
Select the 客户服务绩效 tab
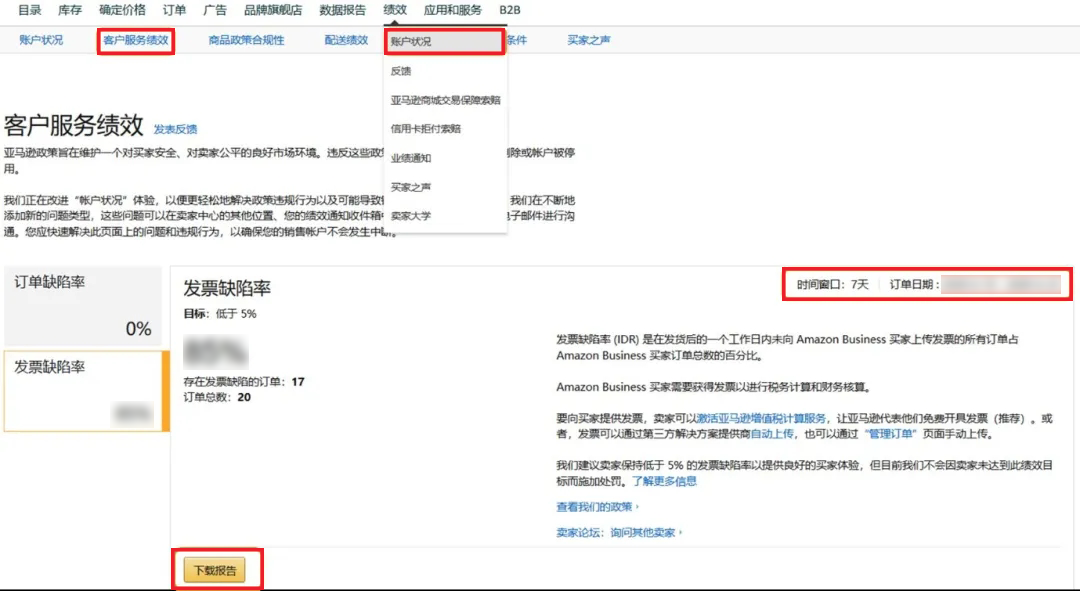coord(132,40)
